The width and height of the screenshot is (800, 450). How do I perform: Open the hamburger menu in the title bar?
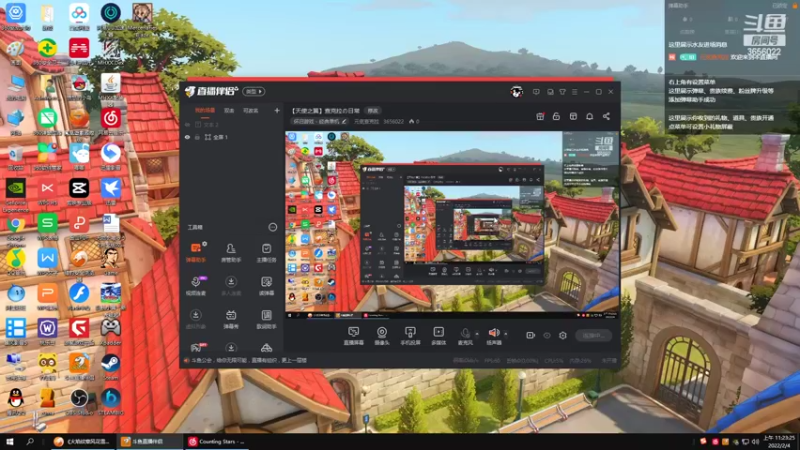pos(574,92)
